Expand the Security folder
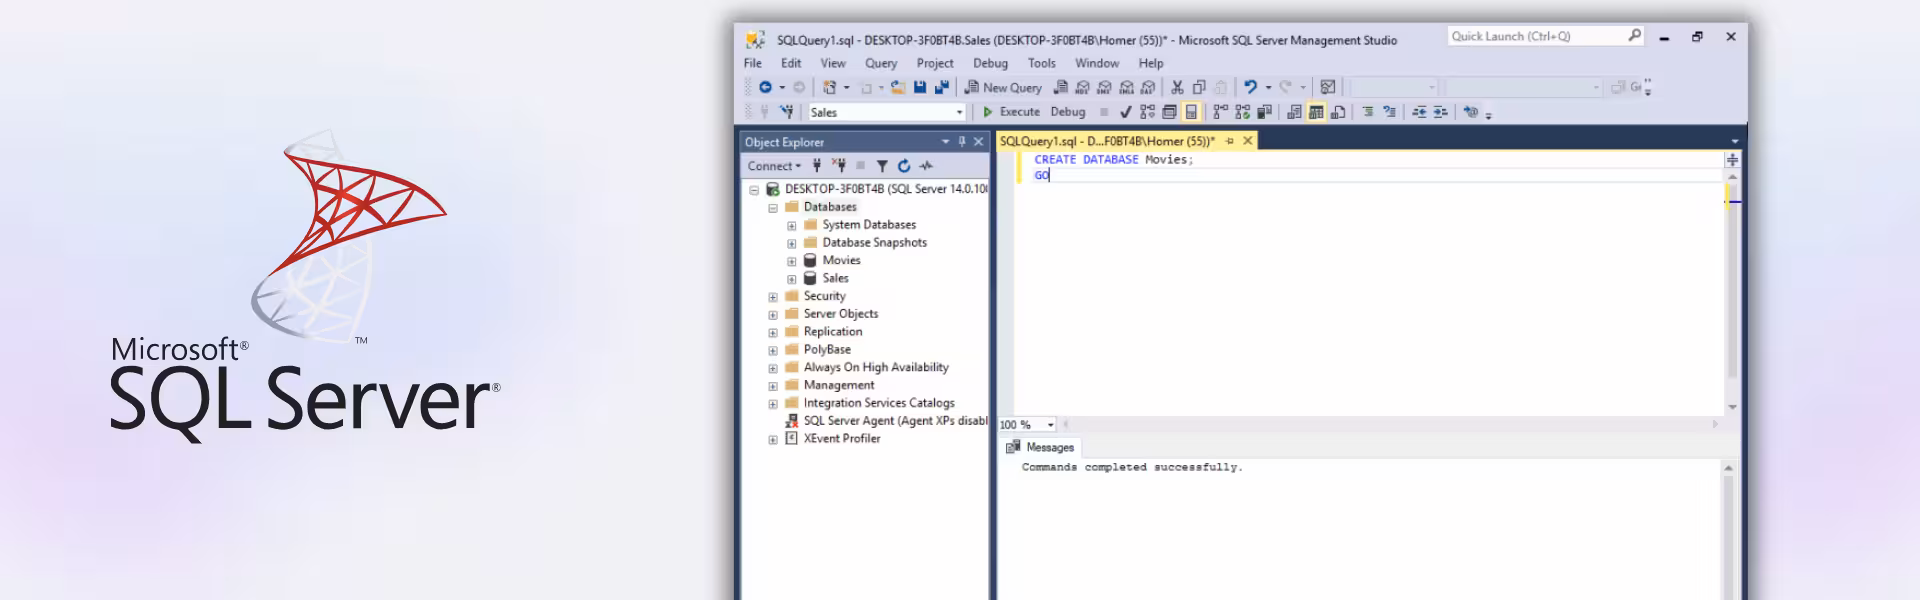The width and height of the screenshot is (1920, 600). point(773,297)
